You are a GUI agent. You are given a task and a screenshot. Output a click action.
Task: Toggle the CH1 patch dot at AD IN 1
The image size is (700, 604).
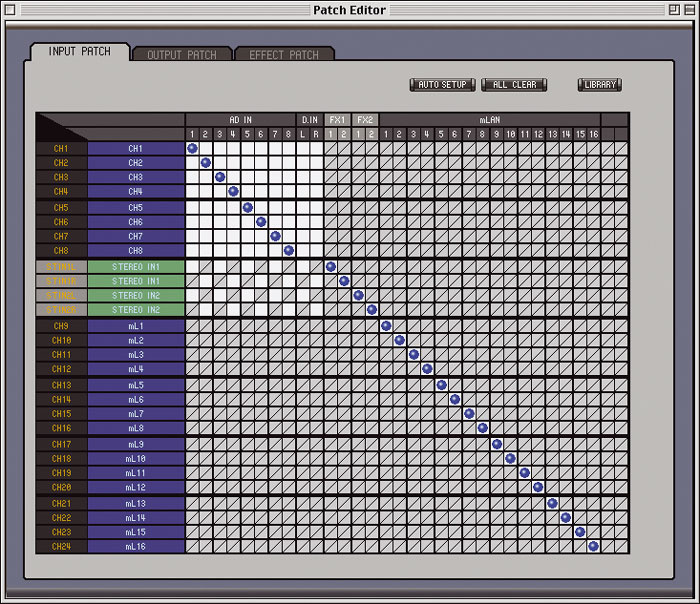192,148
